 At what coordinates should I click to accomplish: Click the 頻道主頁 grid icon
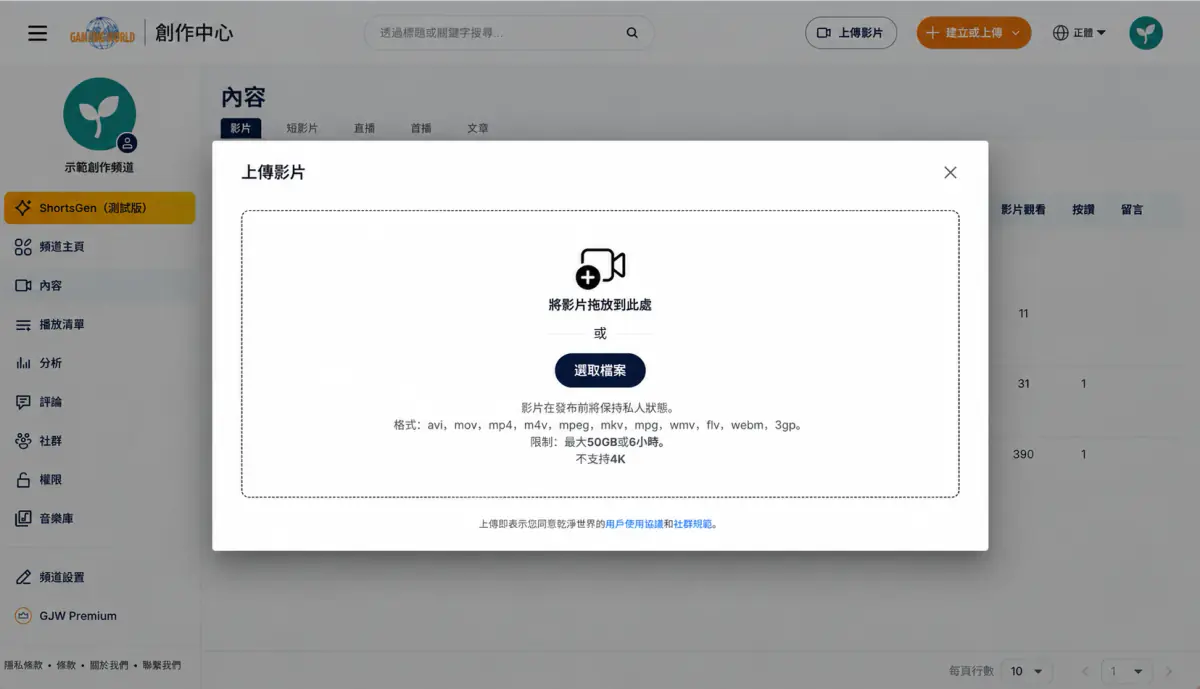tap(23, 247)
